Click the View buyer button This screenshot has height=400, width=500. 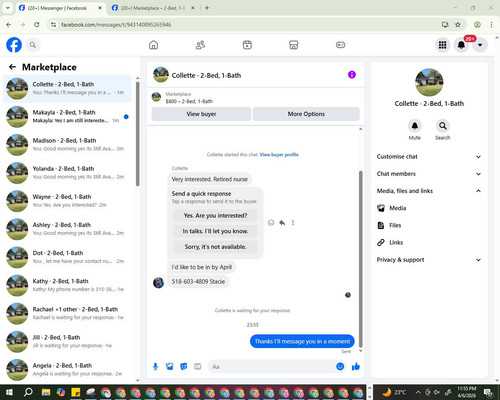click(x=201, y=114)
